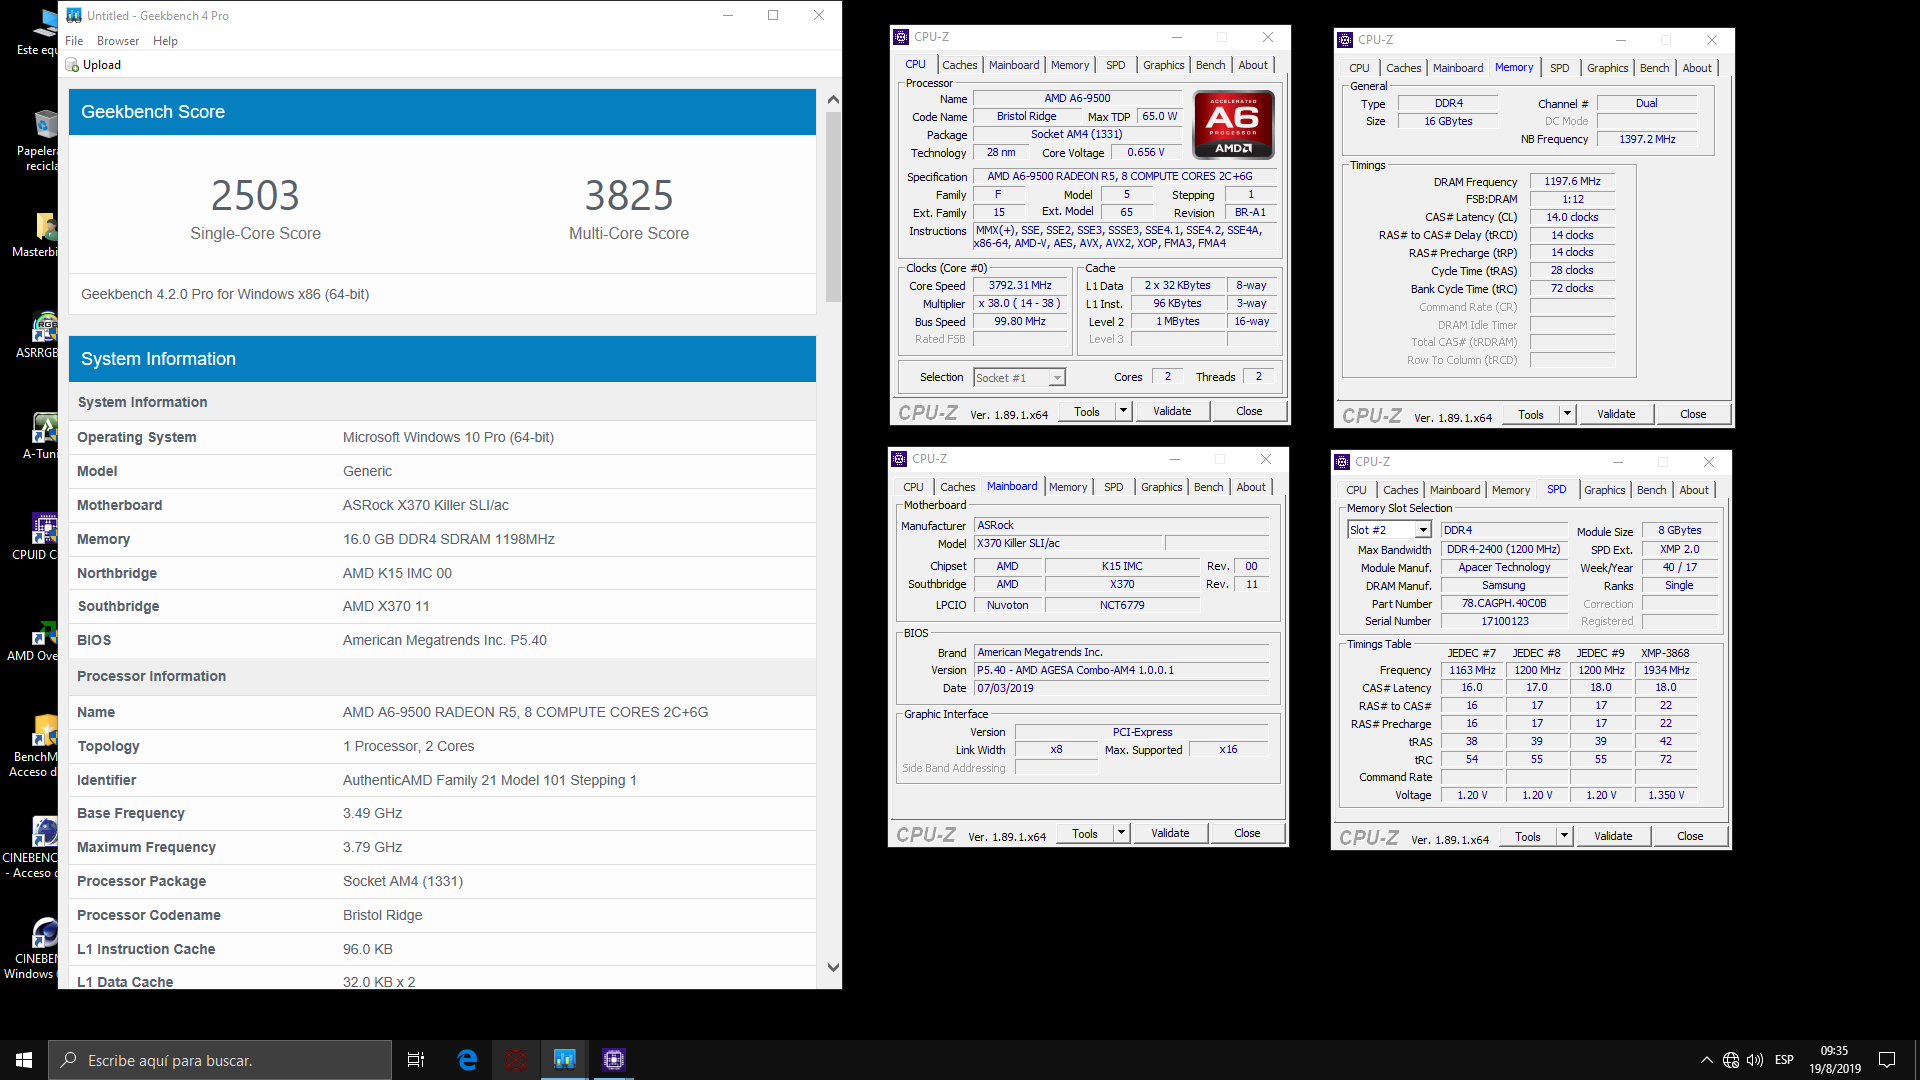Select the Papelera de reciclaje desktop icon

point(38,140)
